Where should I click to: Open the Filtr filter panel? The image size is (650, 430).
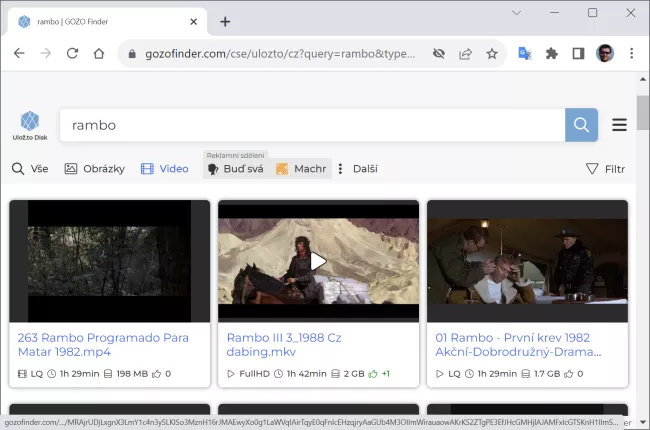pyautogui.click(x=605, y=169)
